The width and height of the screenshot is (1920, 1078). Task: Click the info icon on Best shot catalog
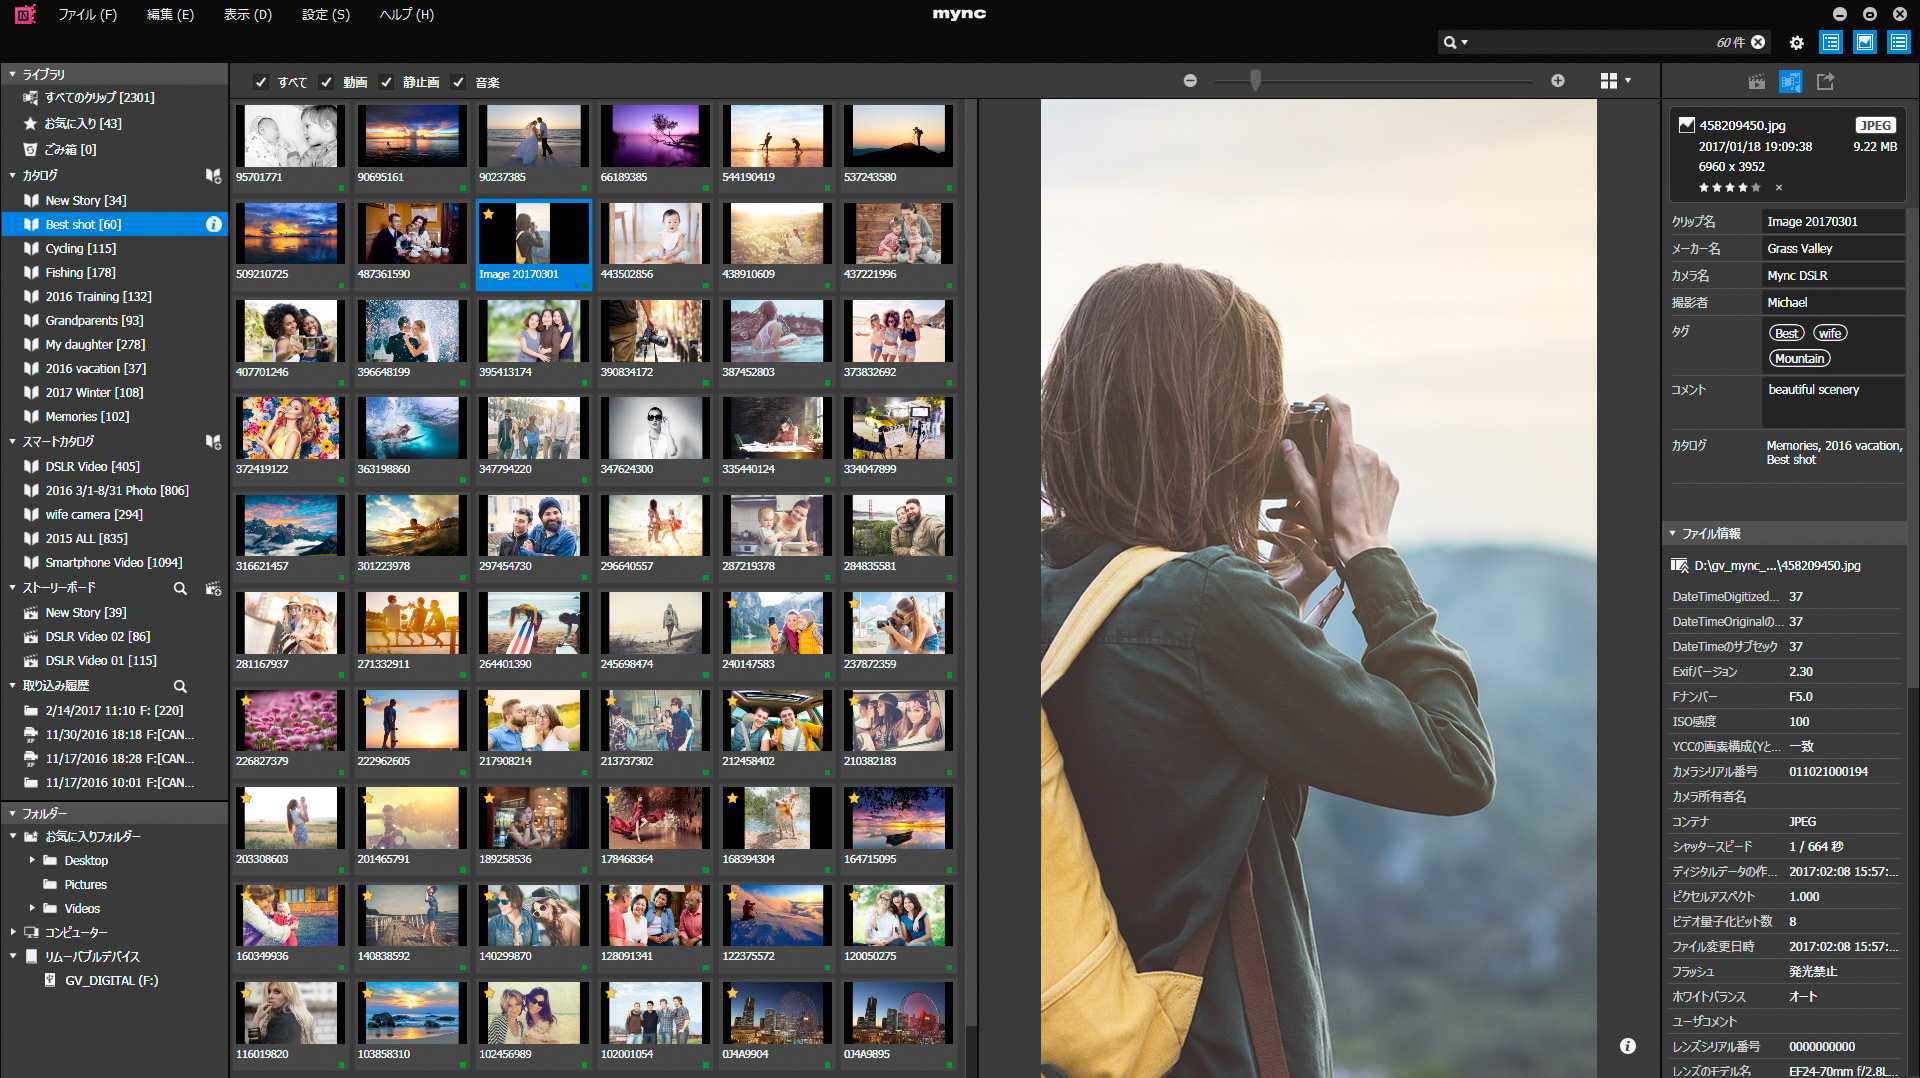213,225
